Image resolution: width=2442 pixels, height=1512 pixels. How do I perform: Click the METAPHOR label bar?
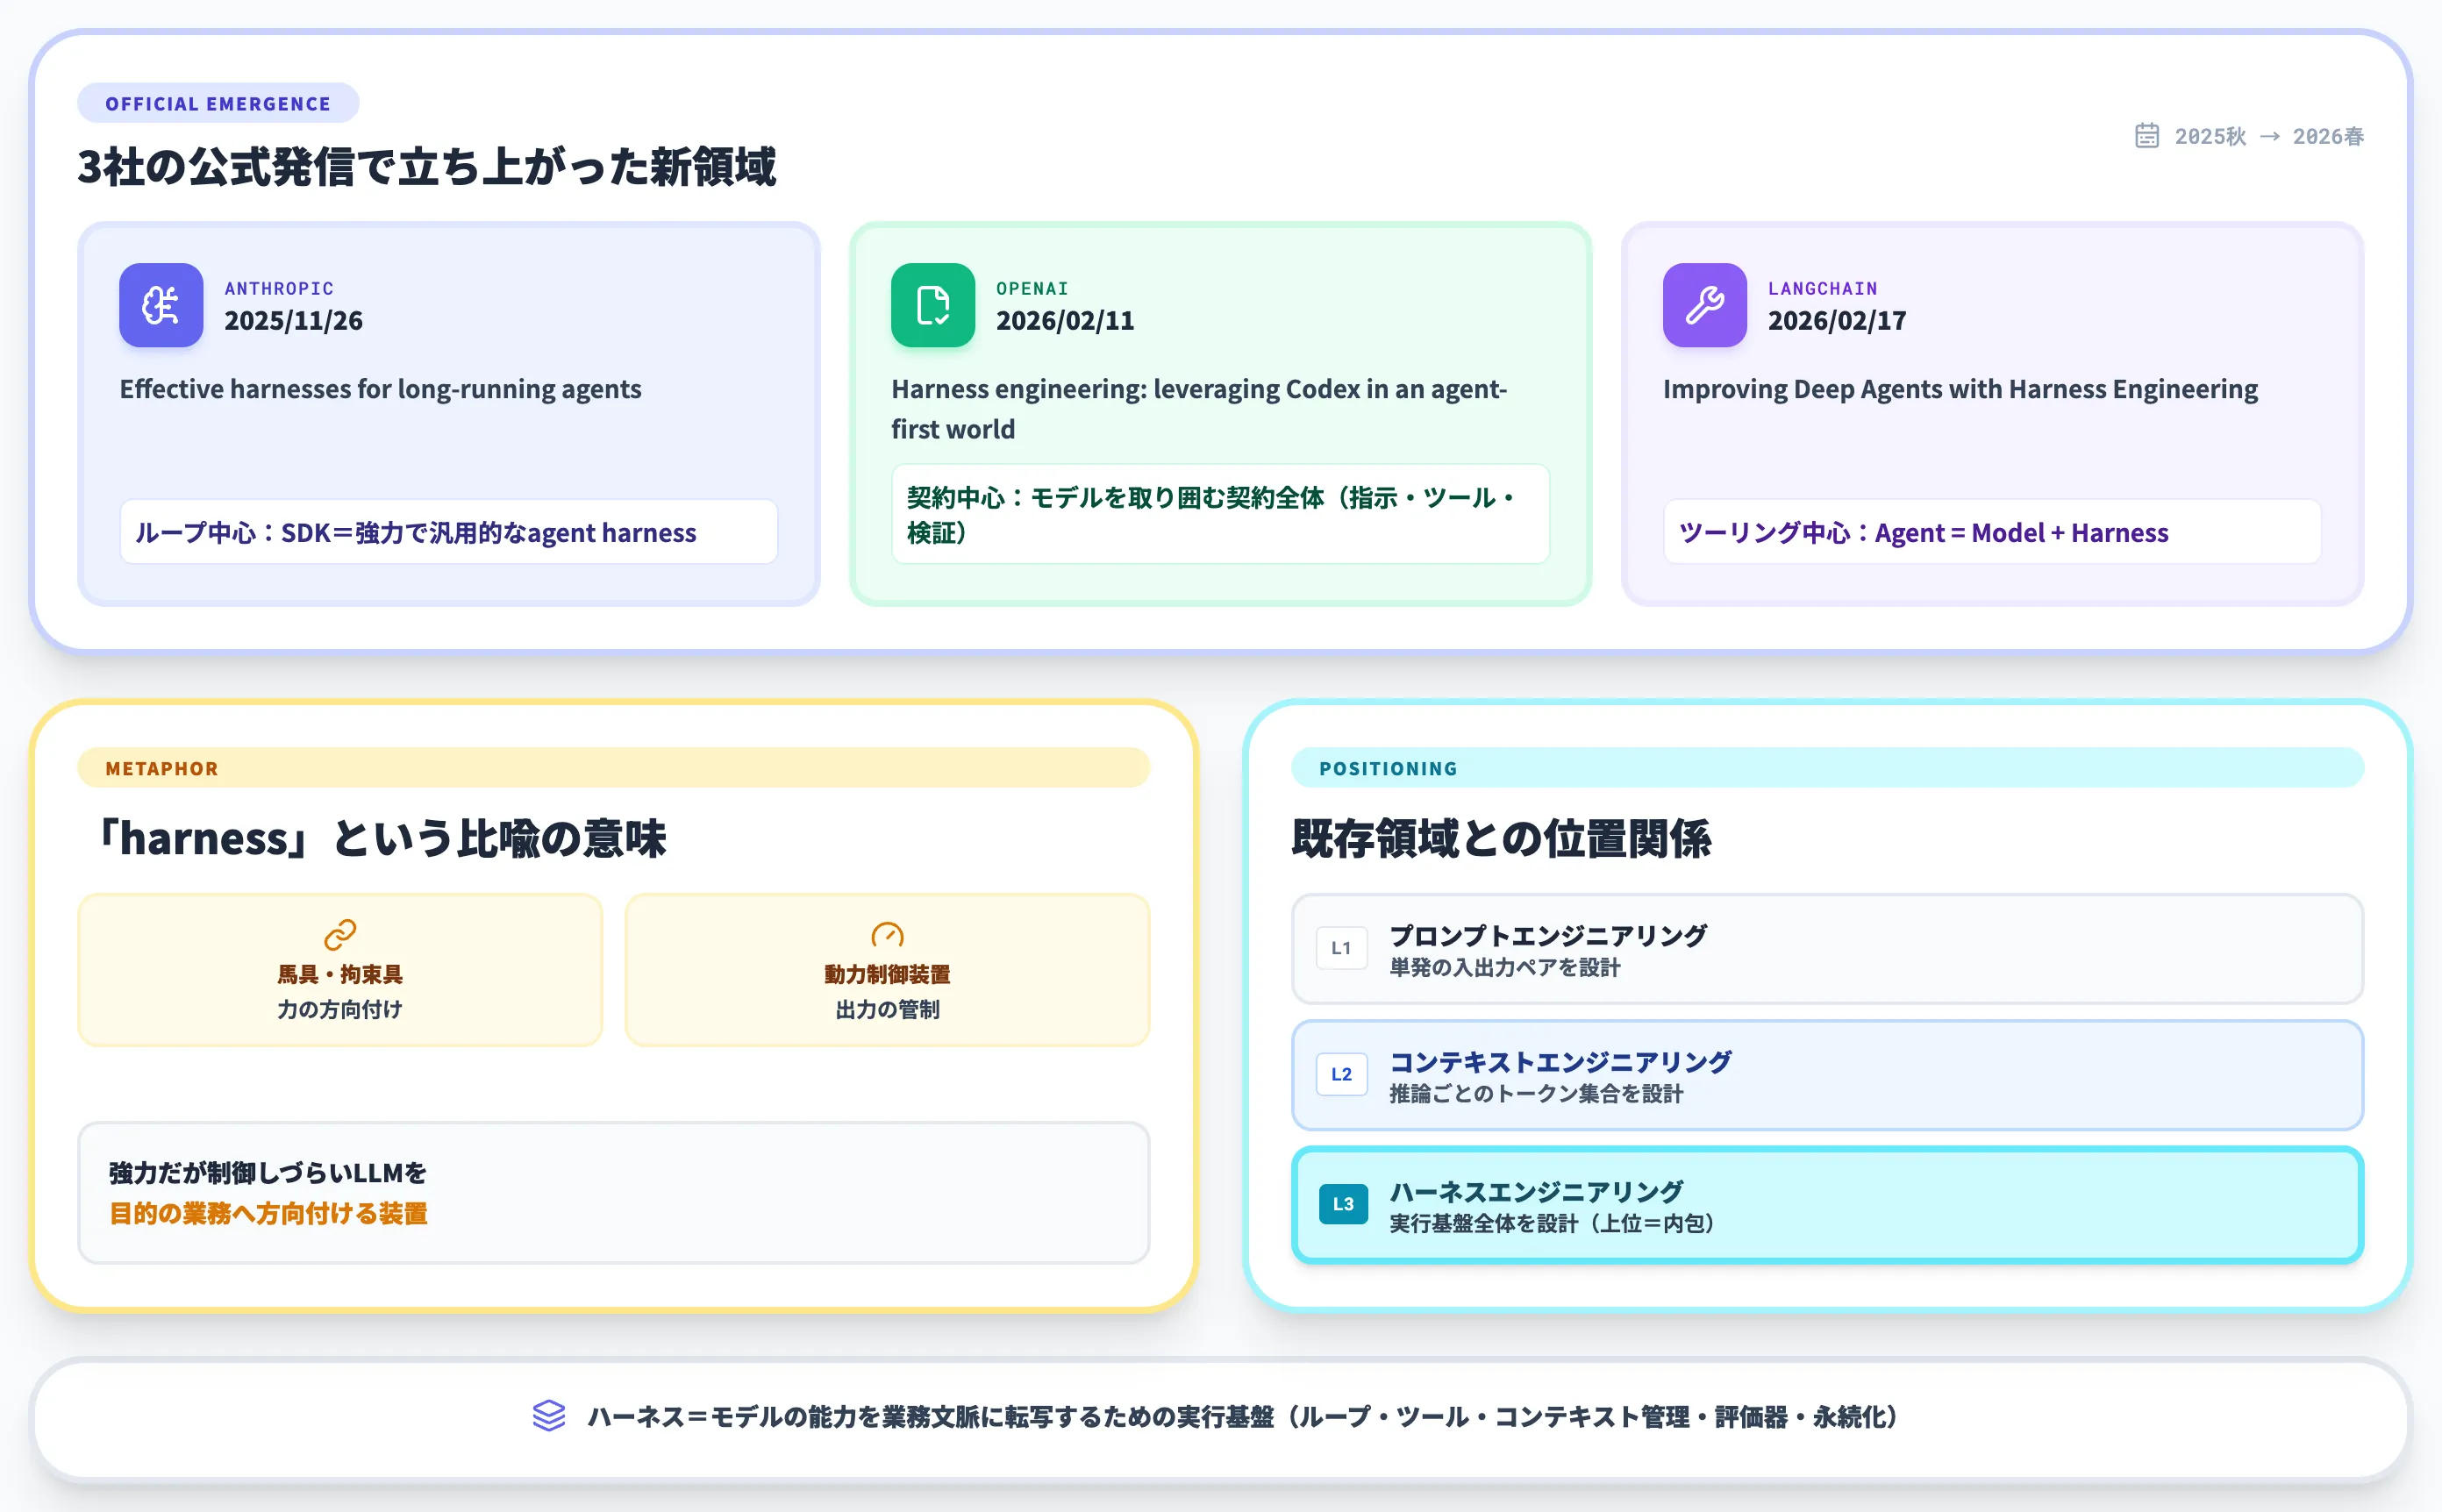pyautogui.click(x=614, y=768)
